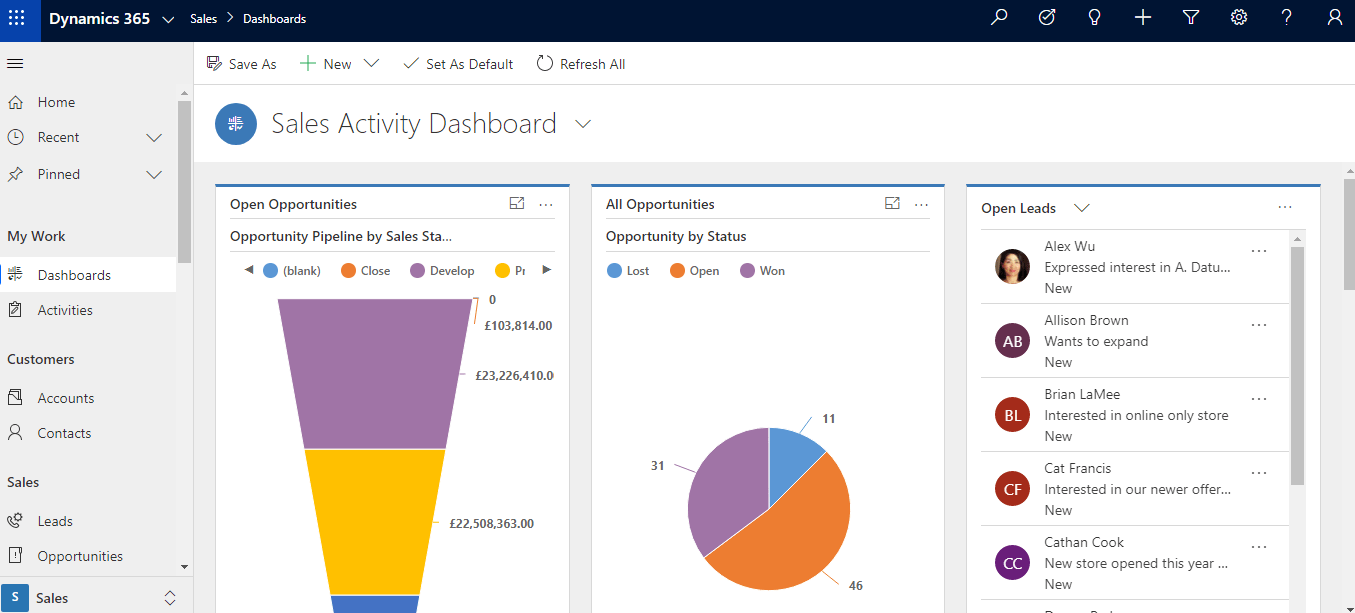
Task: Expand the All Opportunities chart icon
Action: (893, 204)
